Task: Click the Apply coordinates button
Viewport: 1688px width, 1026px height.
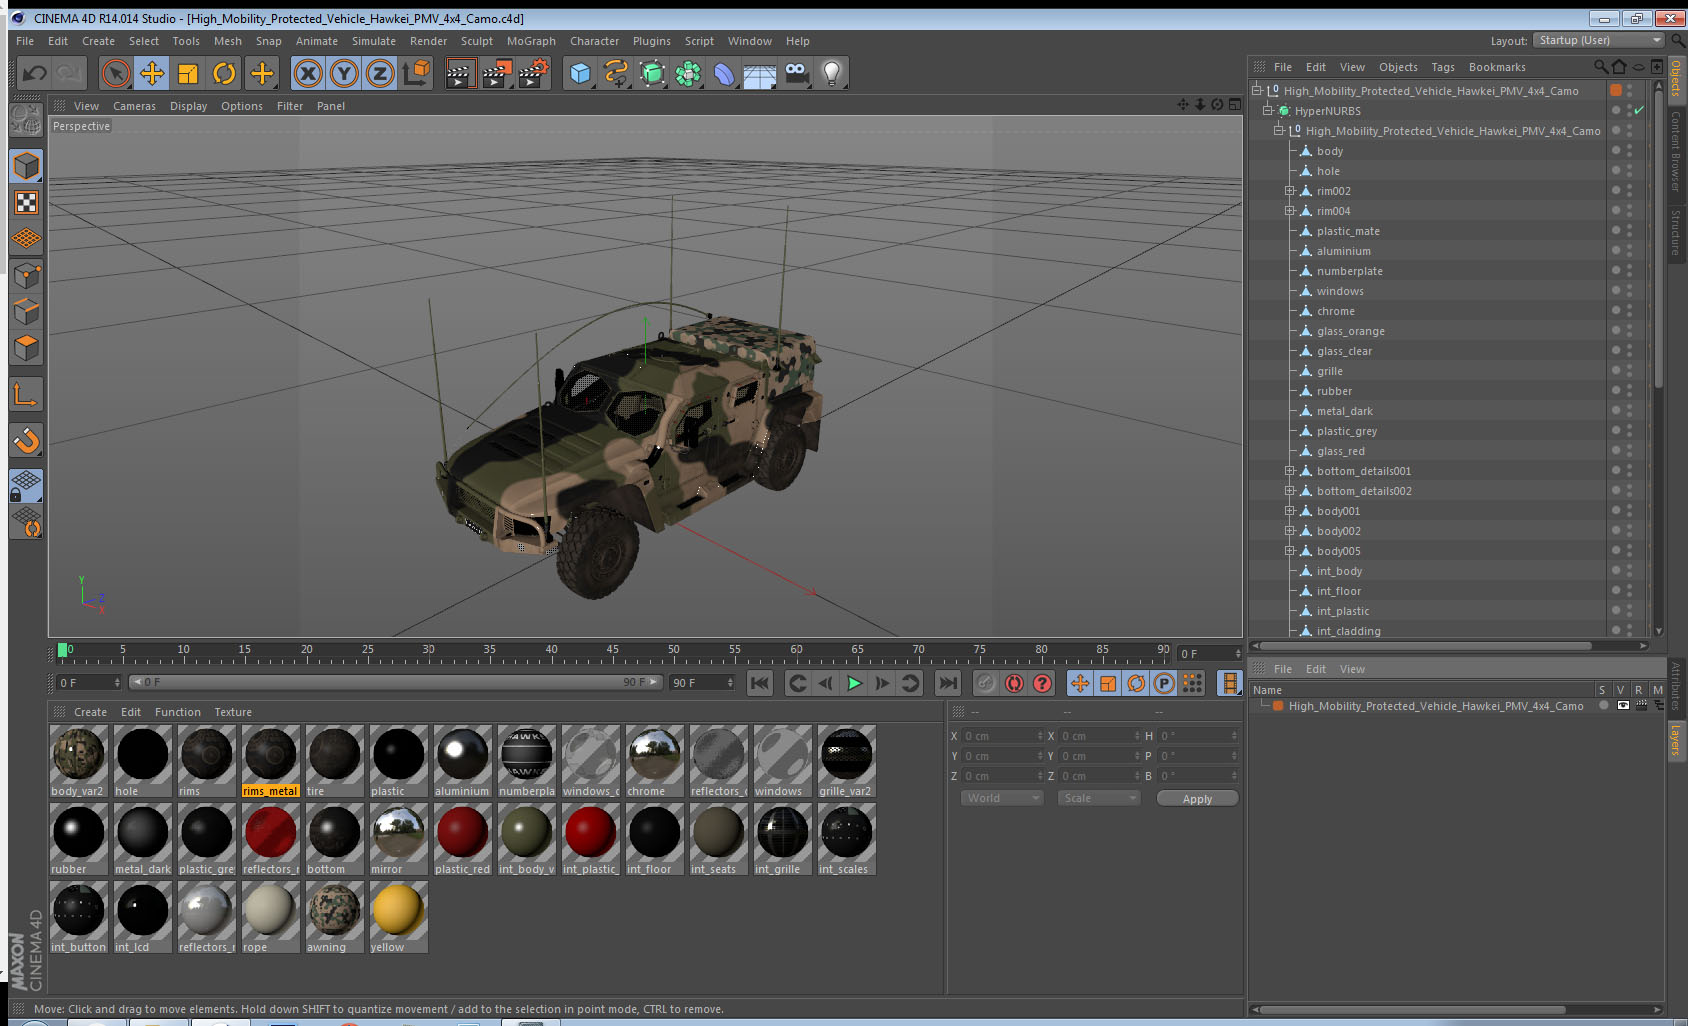Action: pyautogui.click(x=1197, y=798)
